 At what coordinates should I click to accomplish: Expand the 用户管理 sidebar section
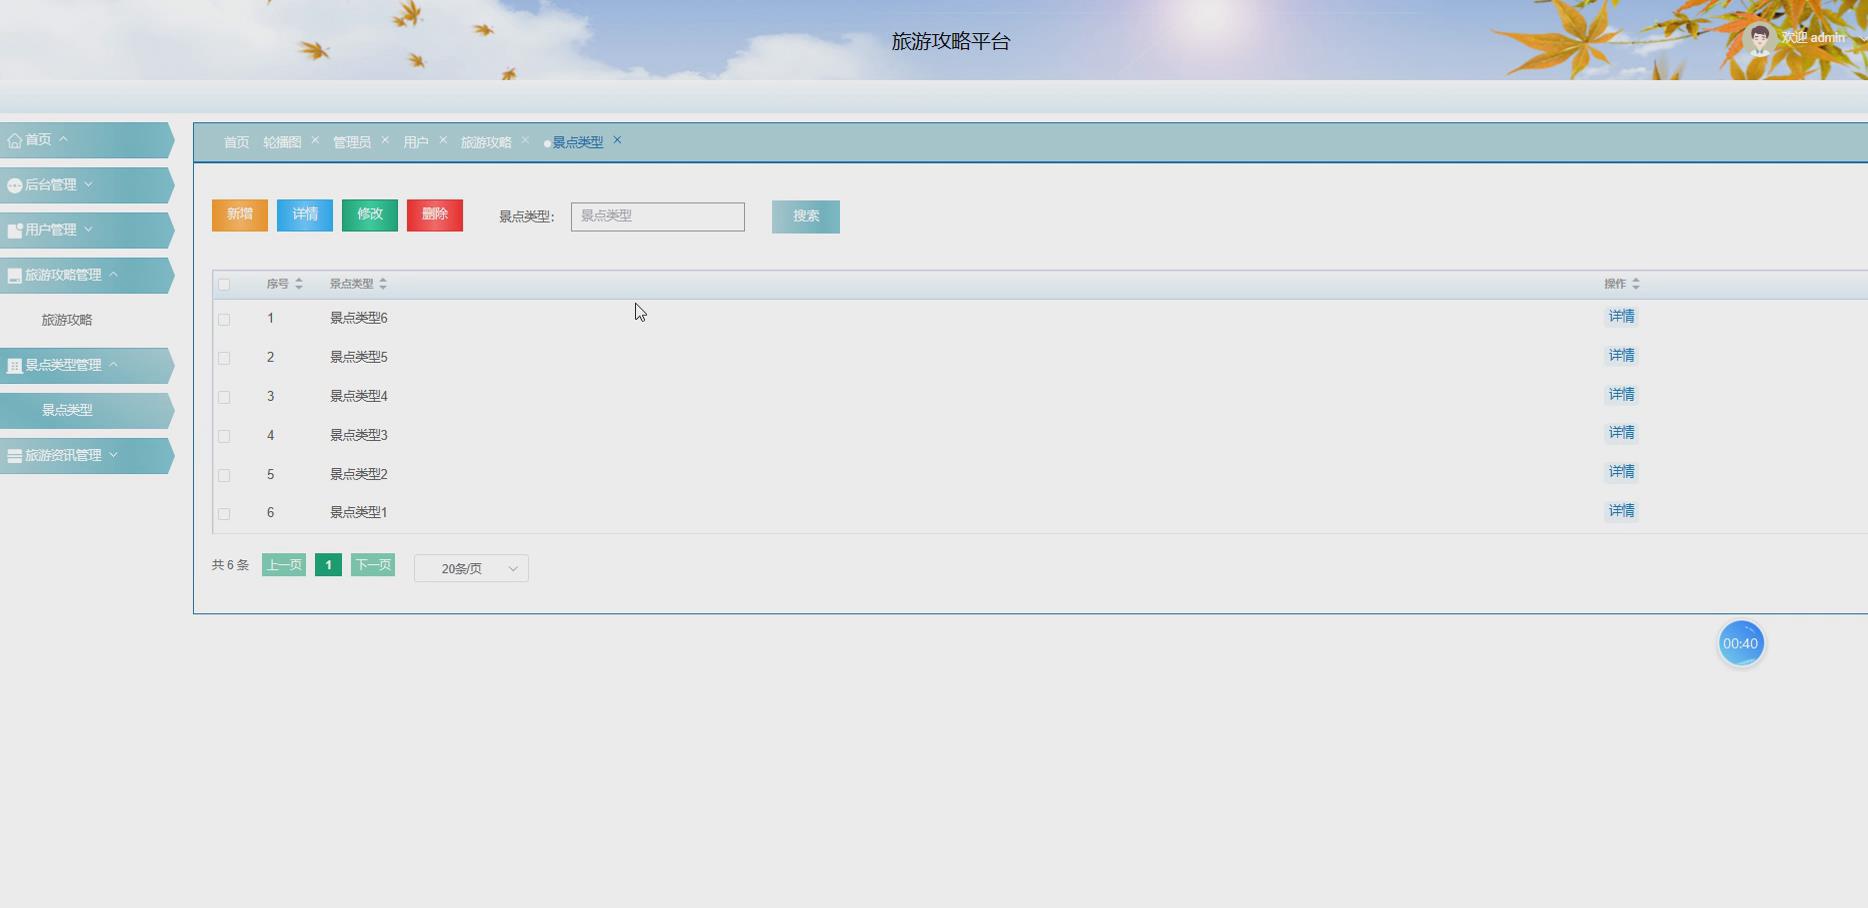coord(90,229)
